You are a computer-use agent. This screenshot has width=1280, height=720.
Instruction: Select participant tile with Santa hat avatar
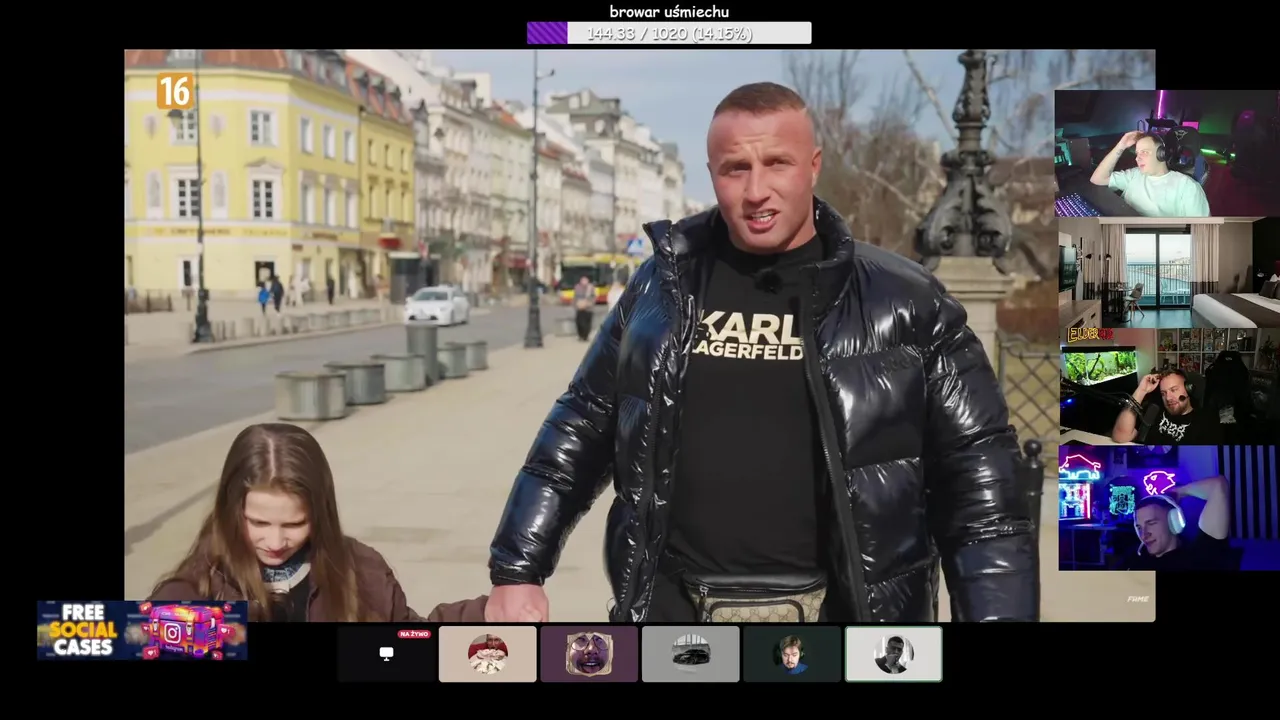[488, 654]
